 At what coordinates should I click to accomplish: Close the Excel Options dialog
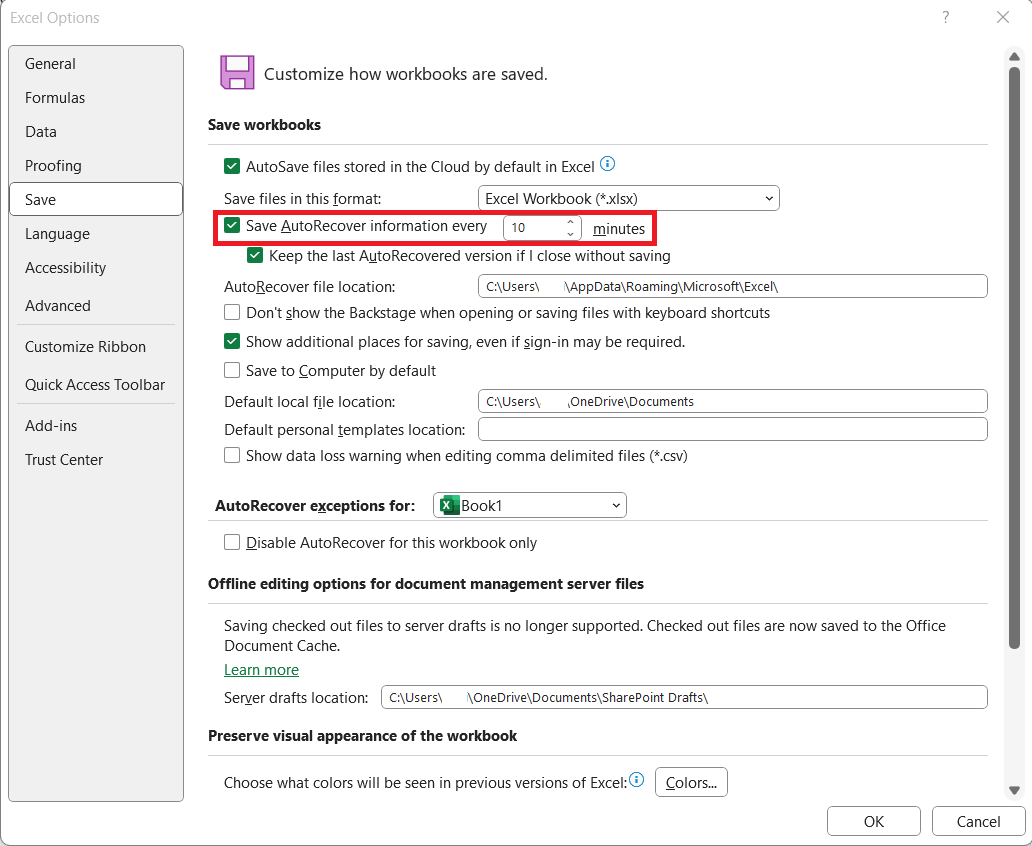tap(1002, 17)
